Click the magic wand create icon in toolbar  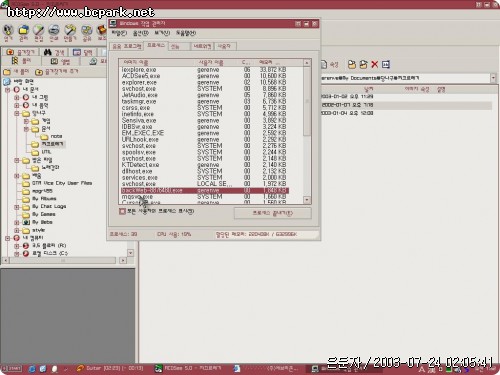click(70, 30)
